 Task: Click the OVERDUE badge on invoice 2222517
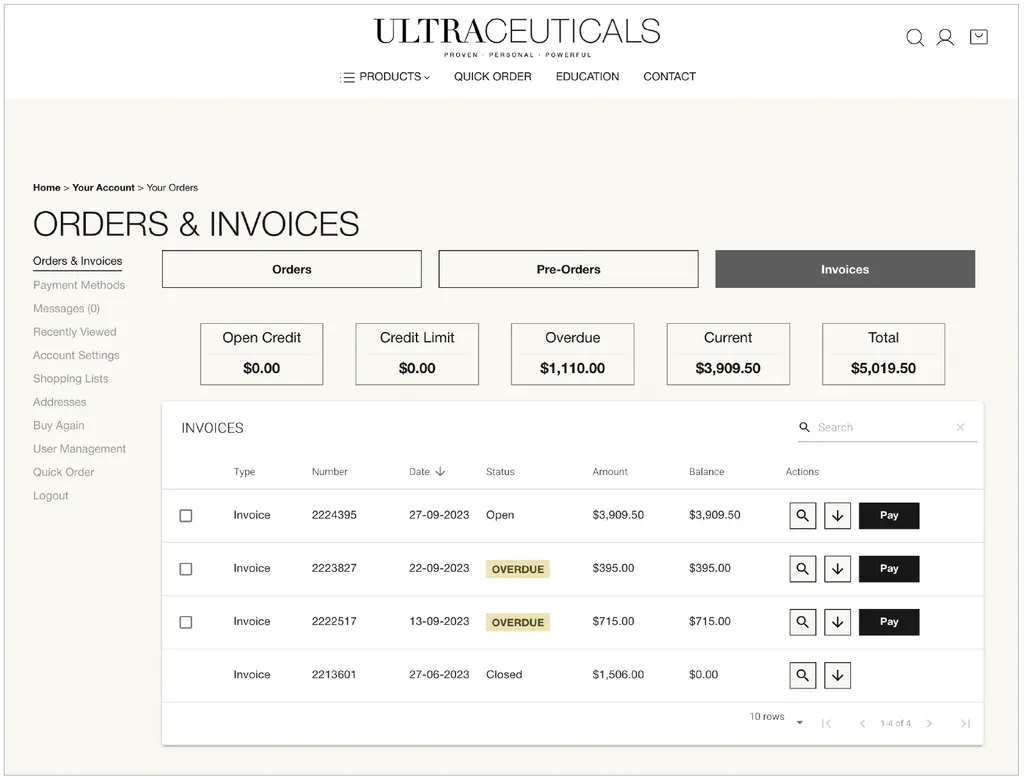click(x=518, y=622)
